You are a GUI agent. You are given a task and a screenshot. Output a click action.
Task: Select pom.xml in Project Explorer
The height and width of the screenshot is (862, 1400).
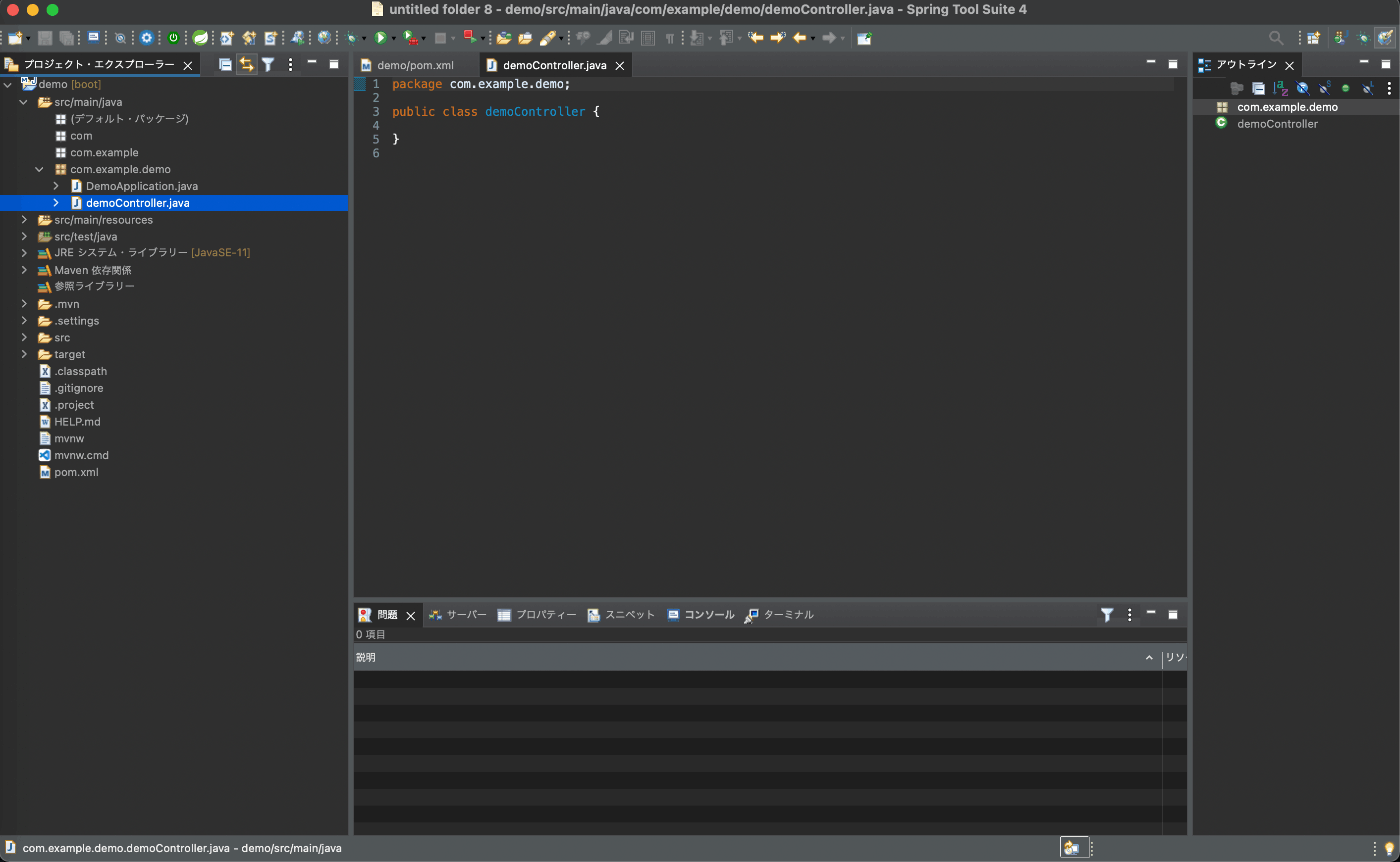(x=76, y=472)
